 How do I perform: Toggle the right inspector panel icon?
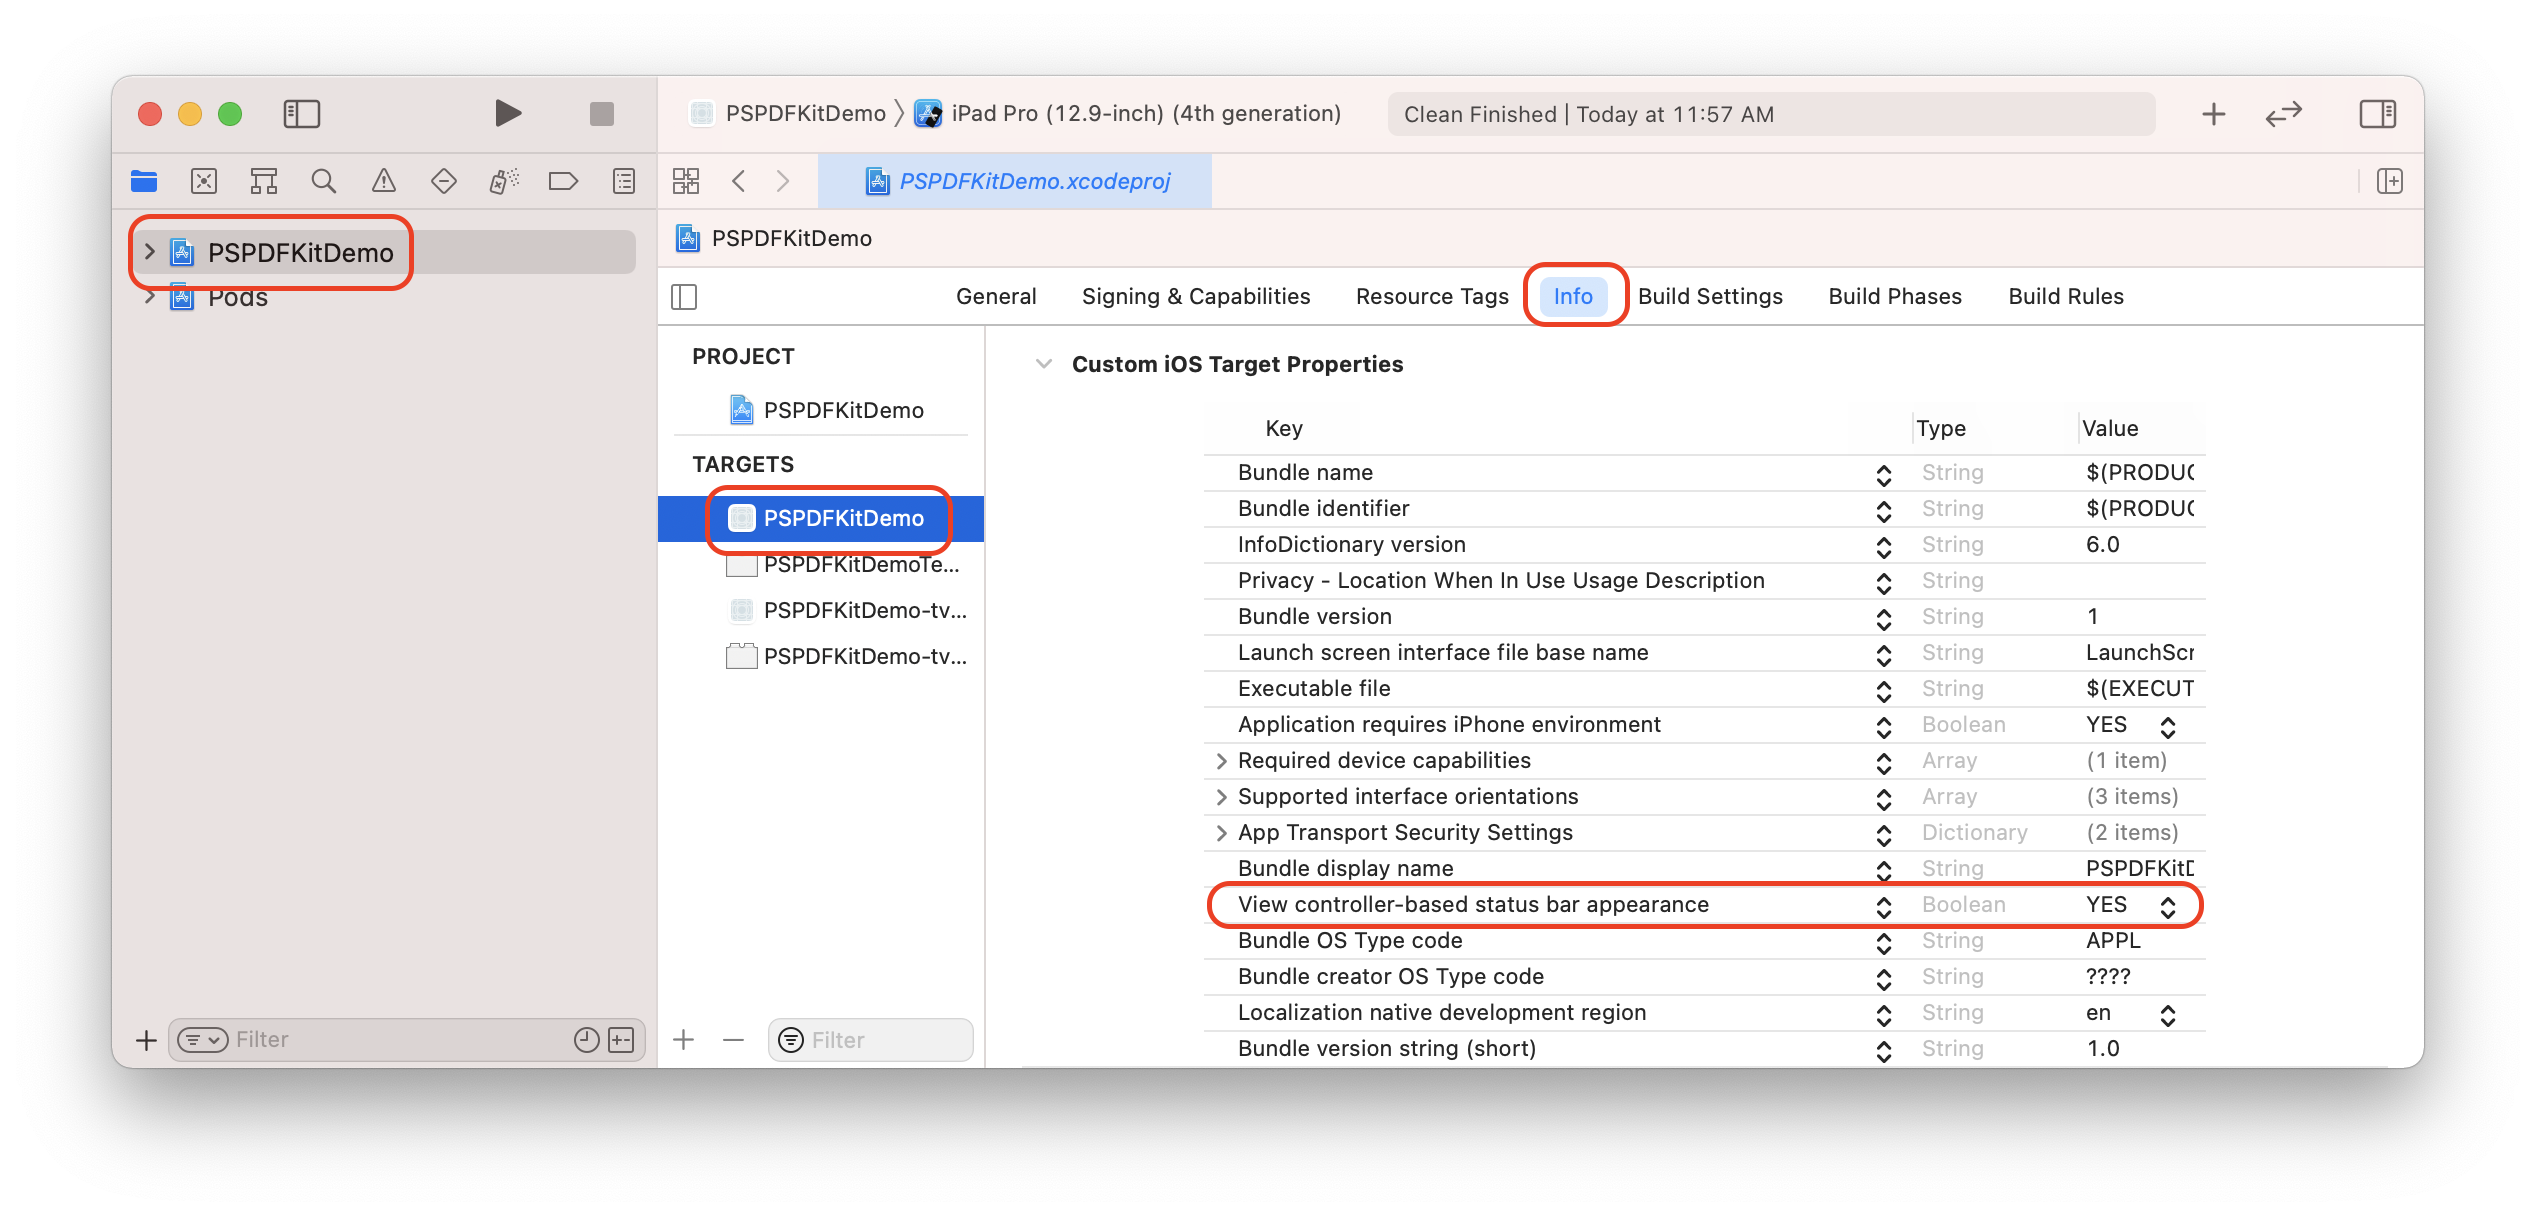2377,114
